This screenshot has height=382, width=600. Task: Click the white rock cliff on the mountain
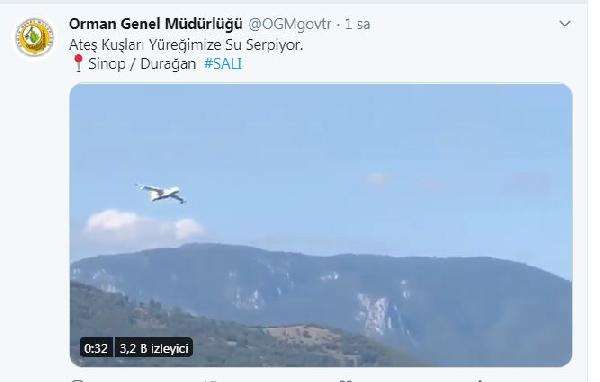point(374,314)
